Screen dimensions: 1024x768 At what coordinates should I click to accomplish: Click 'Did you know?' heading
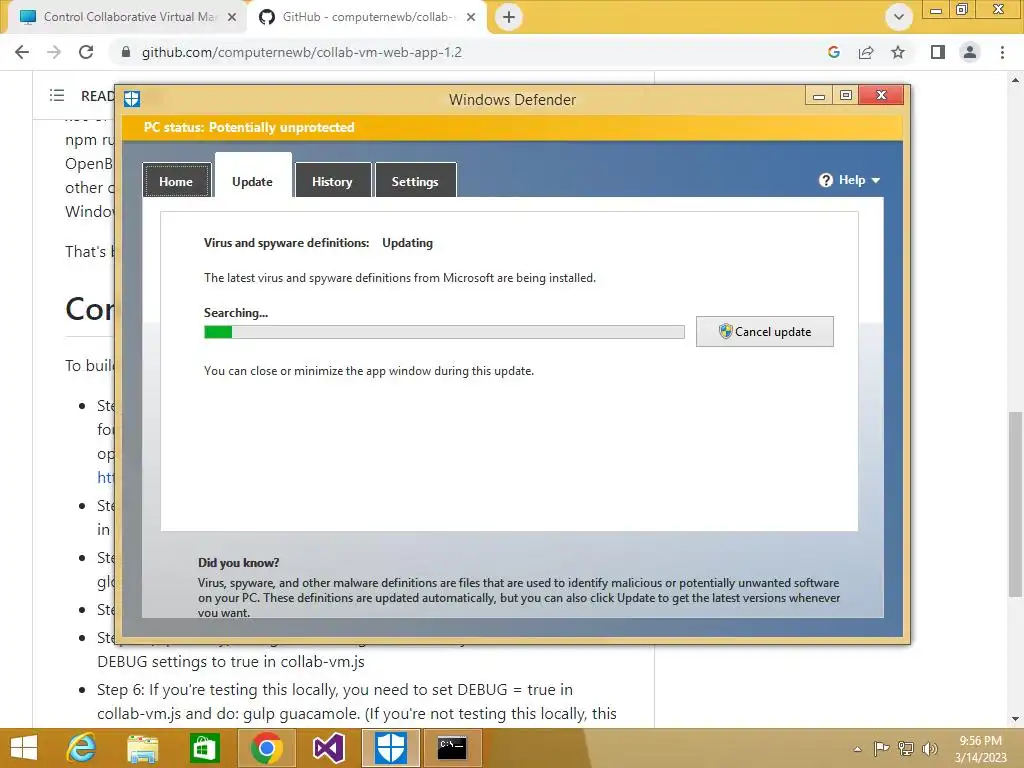point(238,562)
